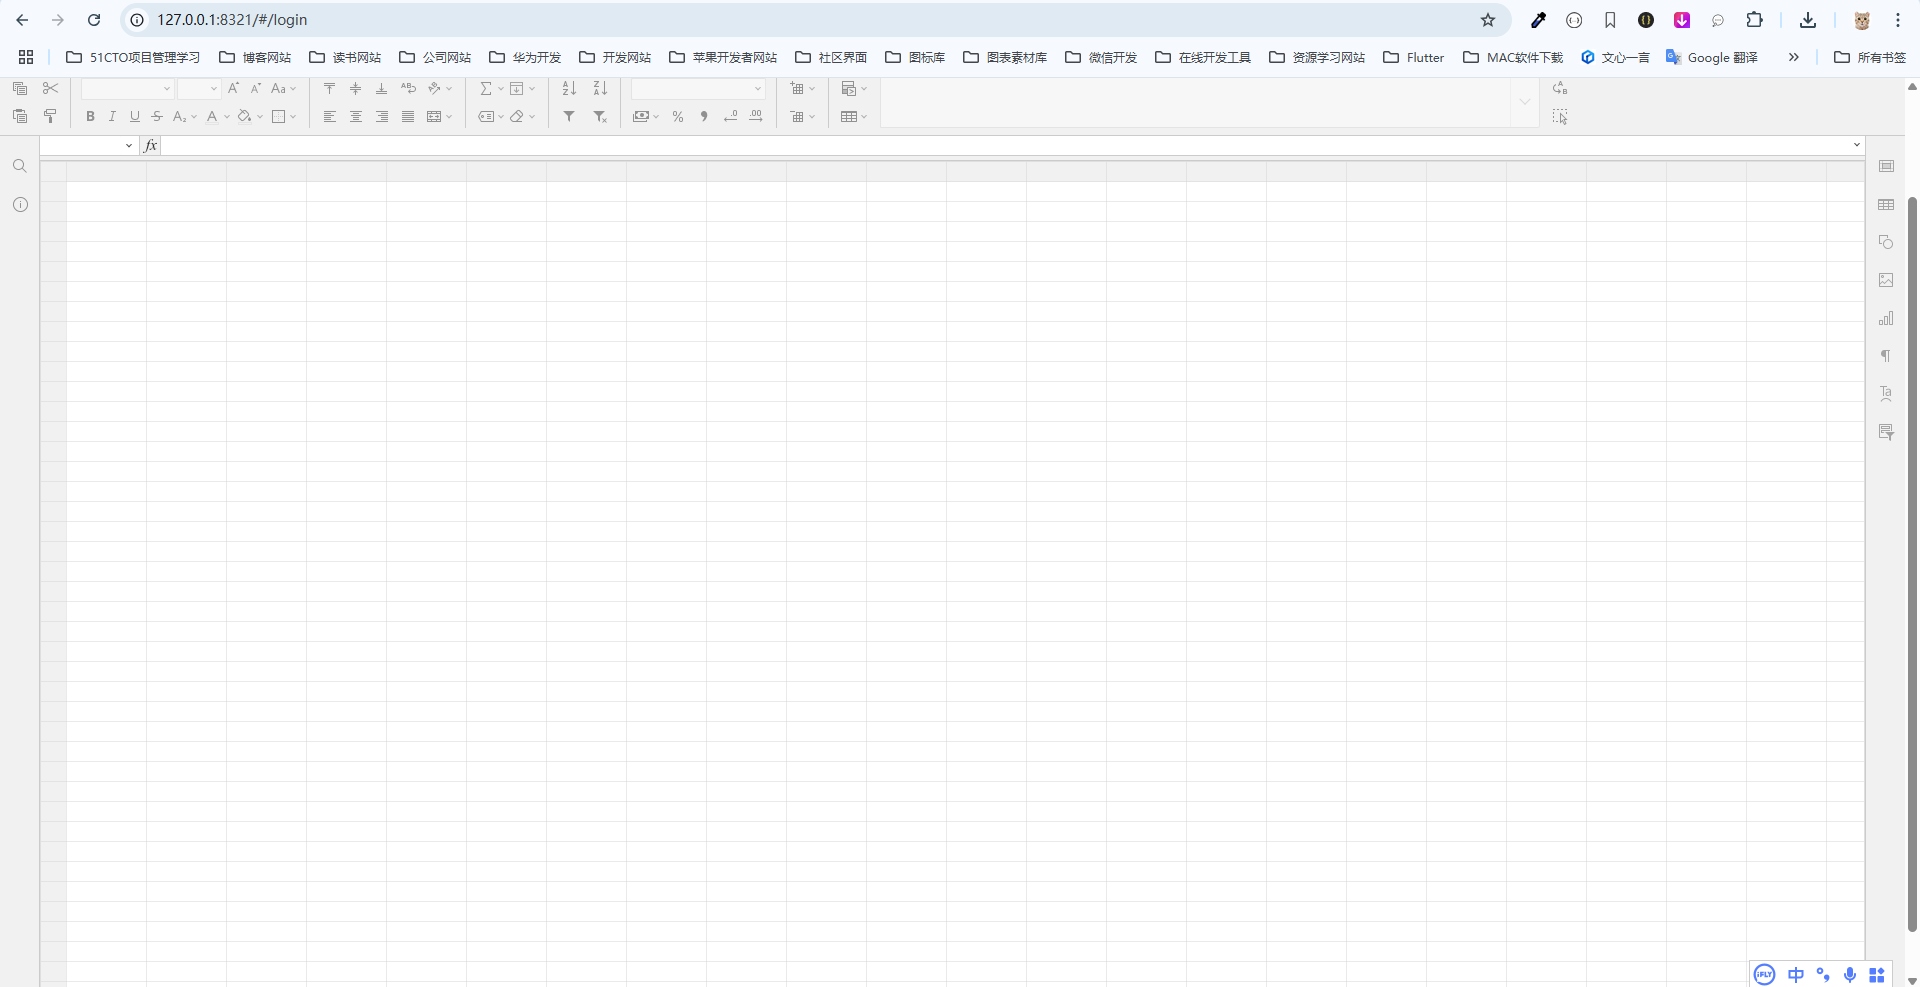Open Shape settings in right sidebar

pyautogui.click(x=1886, y=243)
